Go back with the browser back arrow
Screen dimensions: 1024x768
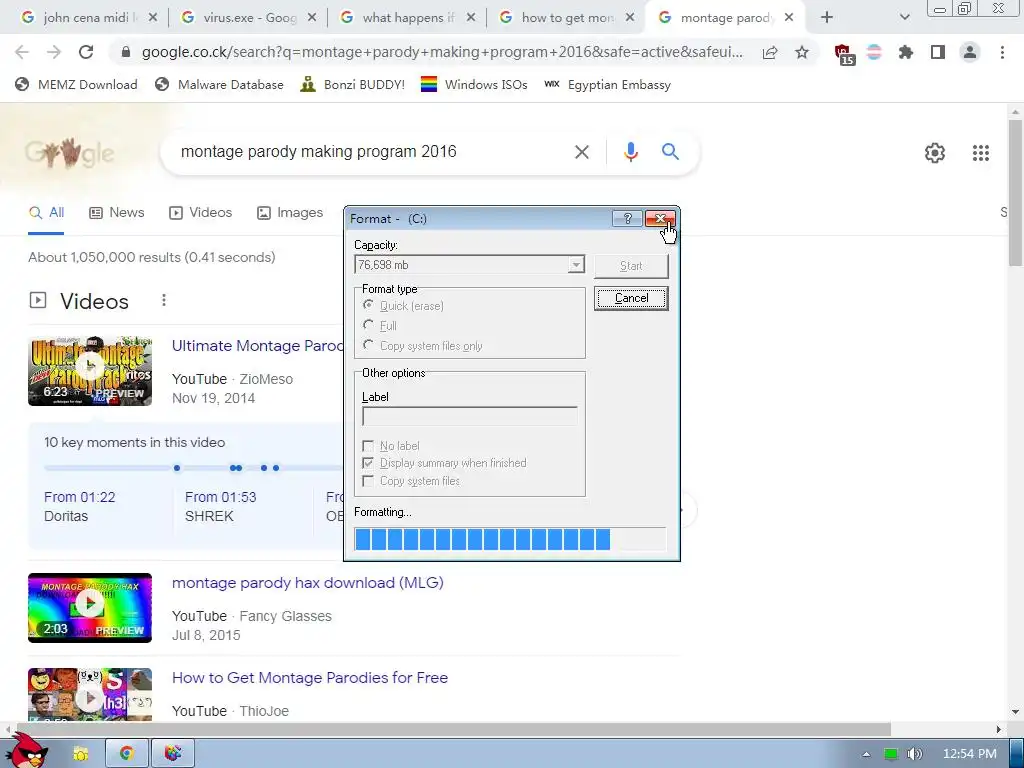pos(22,52)
